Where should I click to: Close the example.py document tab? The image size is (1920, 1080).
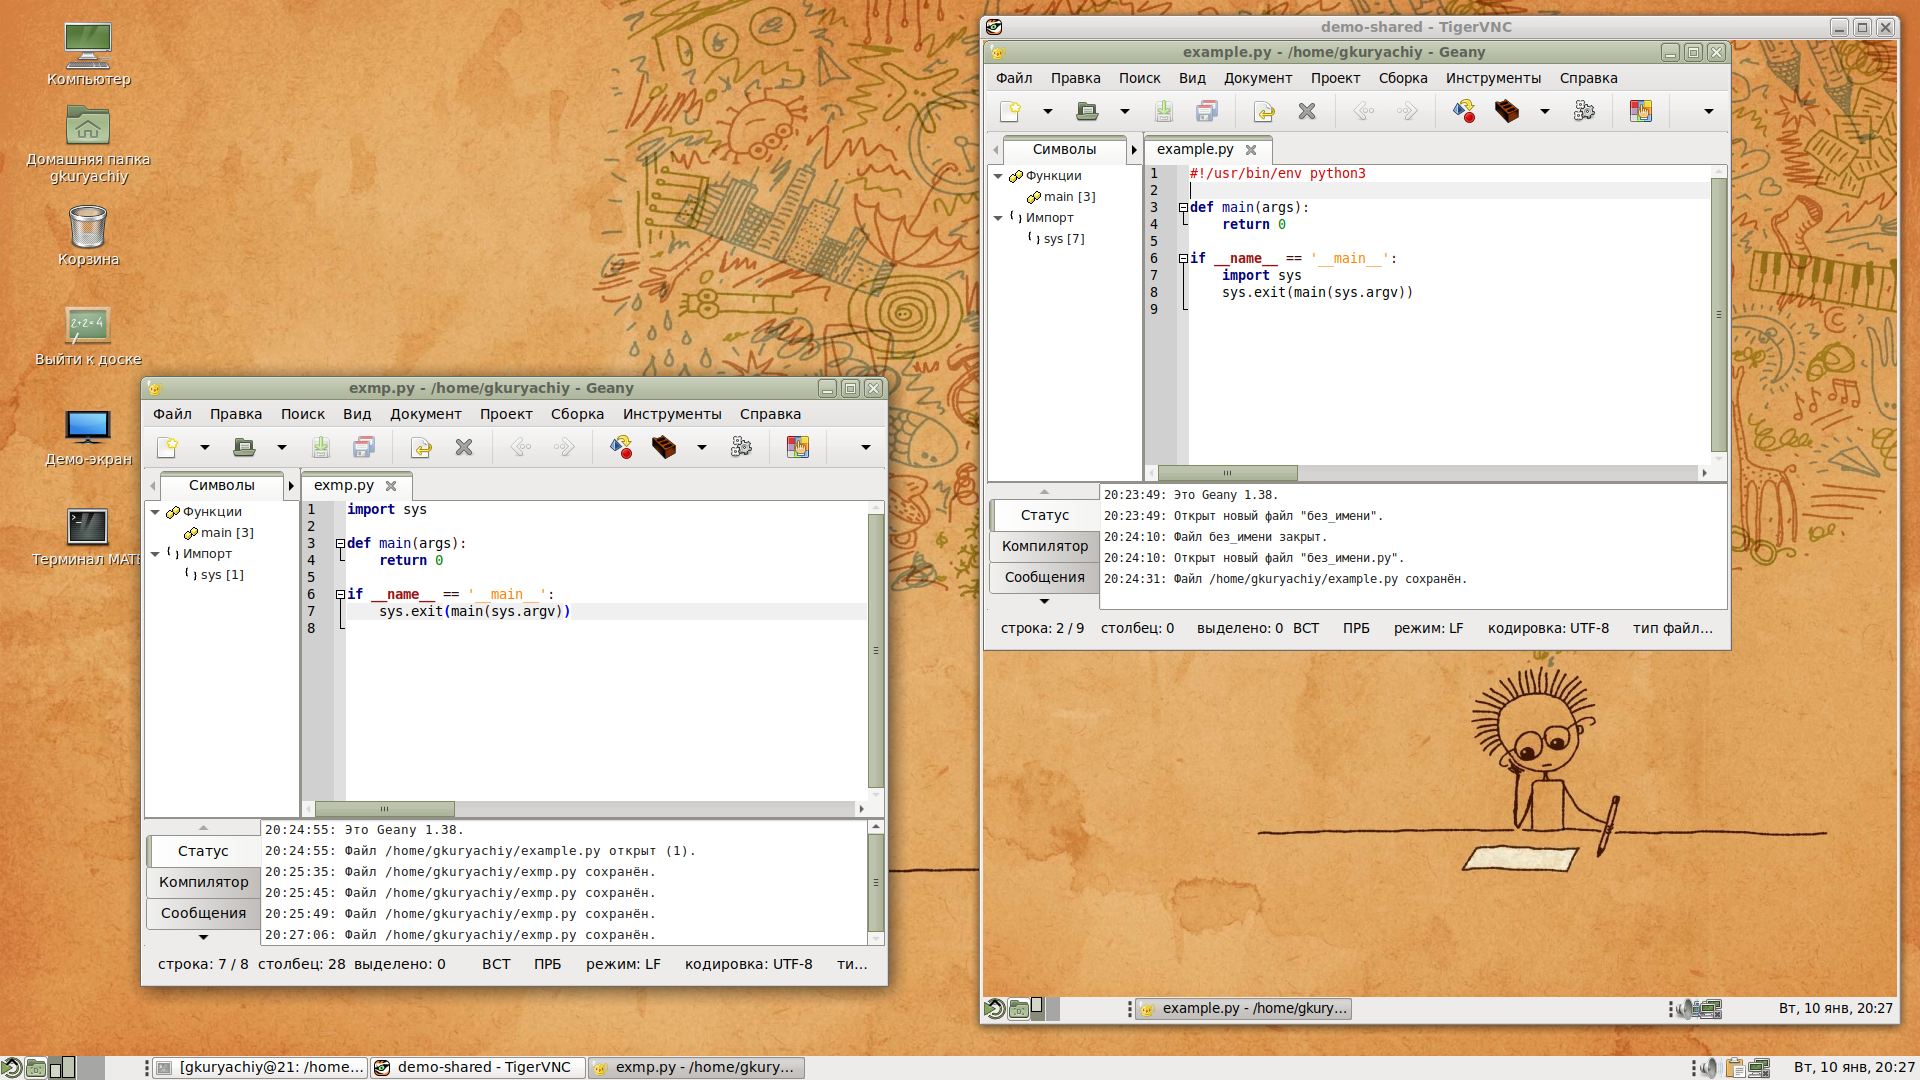(1251, 150)
